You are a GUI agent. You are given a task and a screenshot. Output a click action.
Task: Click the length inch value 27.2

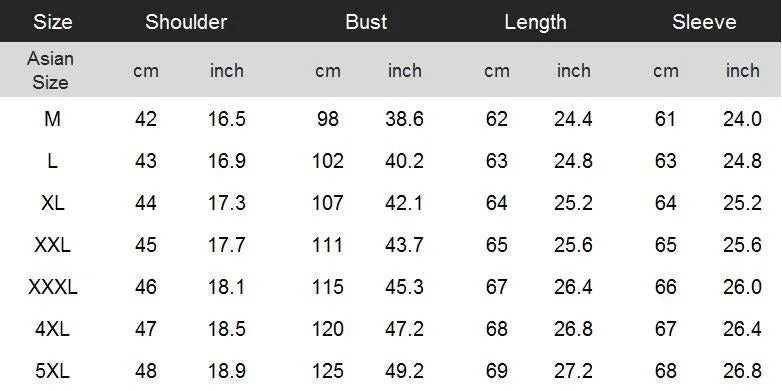(x=573, y=371)
